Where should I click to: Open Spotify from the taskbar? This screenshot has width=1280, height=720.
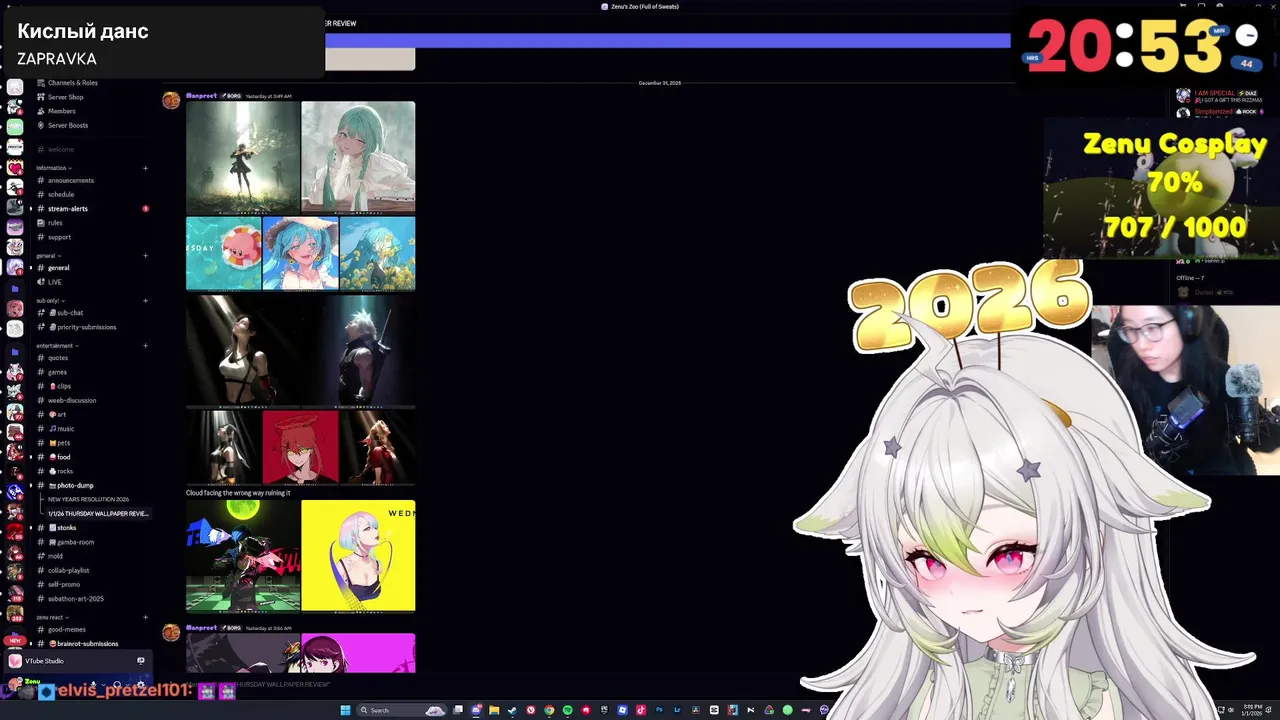click(567, 710)
